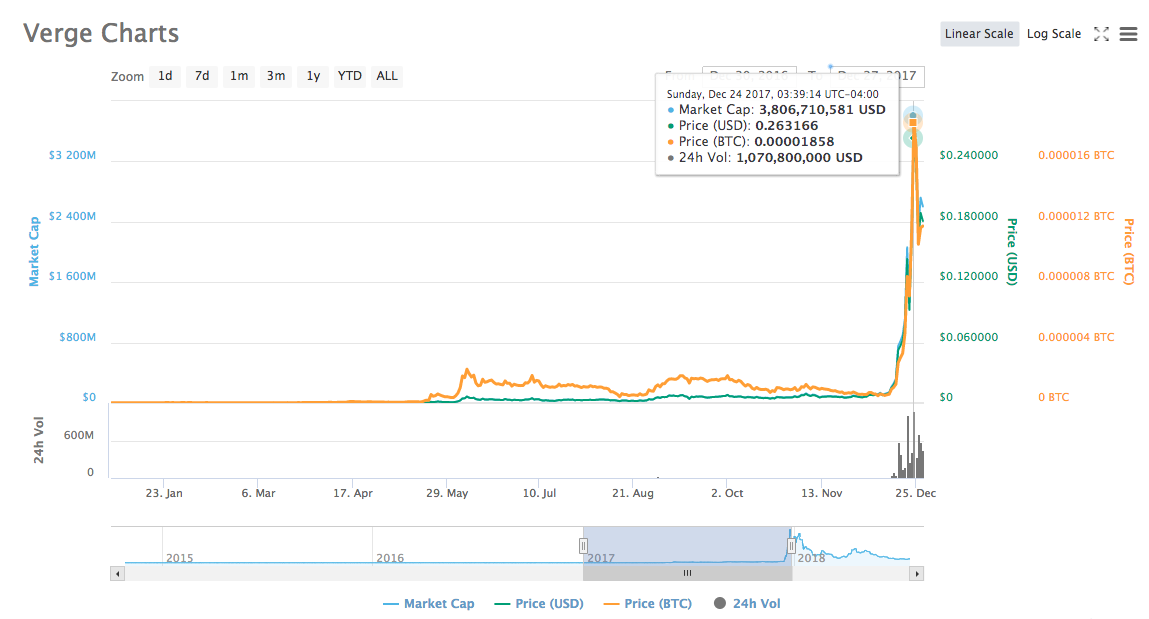Click the 2016 label in navigator
This screenshot has width=1149, height=619.
[390, 558]
